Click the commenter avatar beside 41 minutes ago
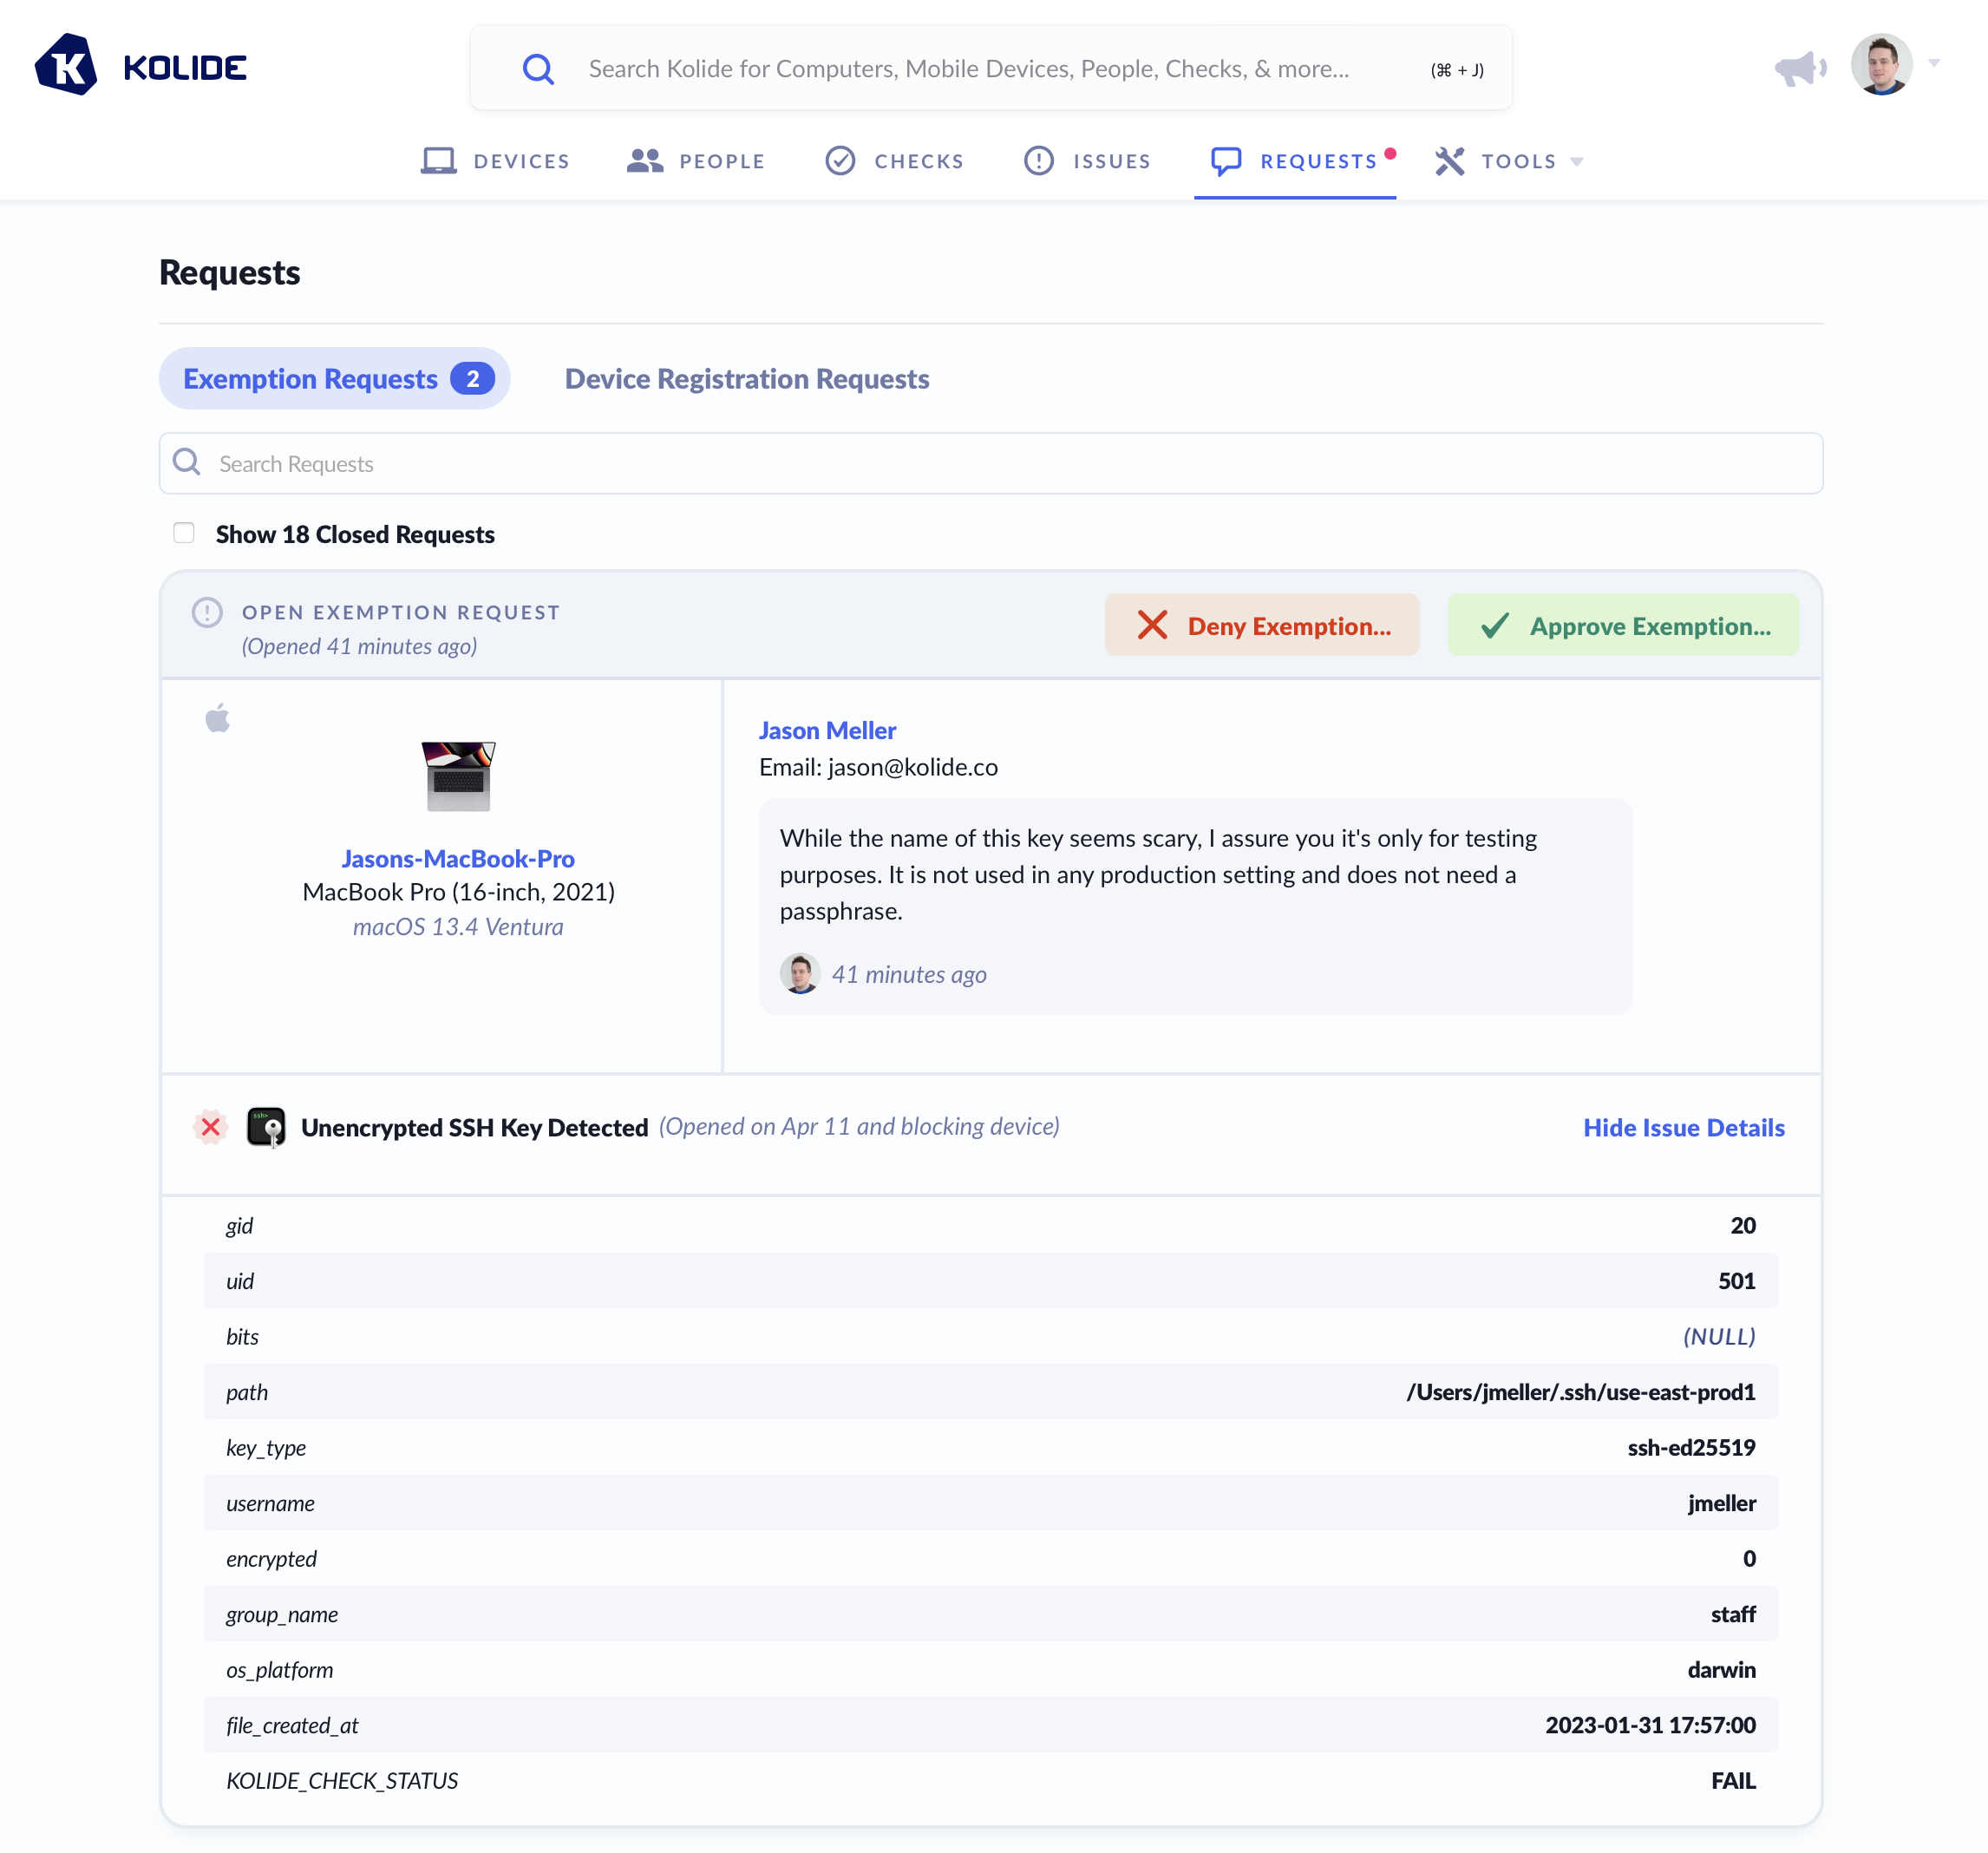The width and height of the screenshot is (1988, 1853). click(x=799, y=973)
